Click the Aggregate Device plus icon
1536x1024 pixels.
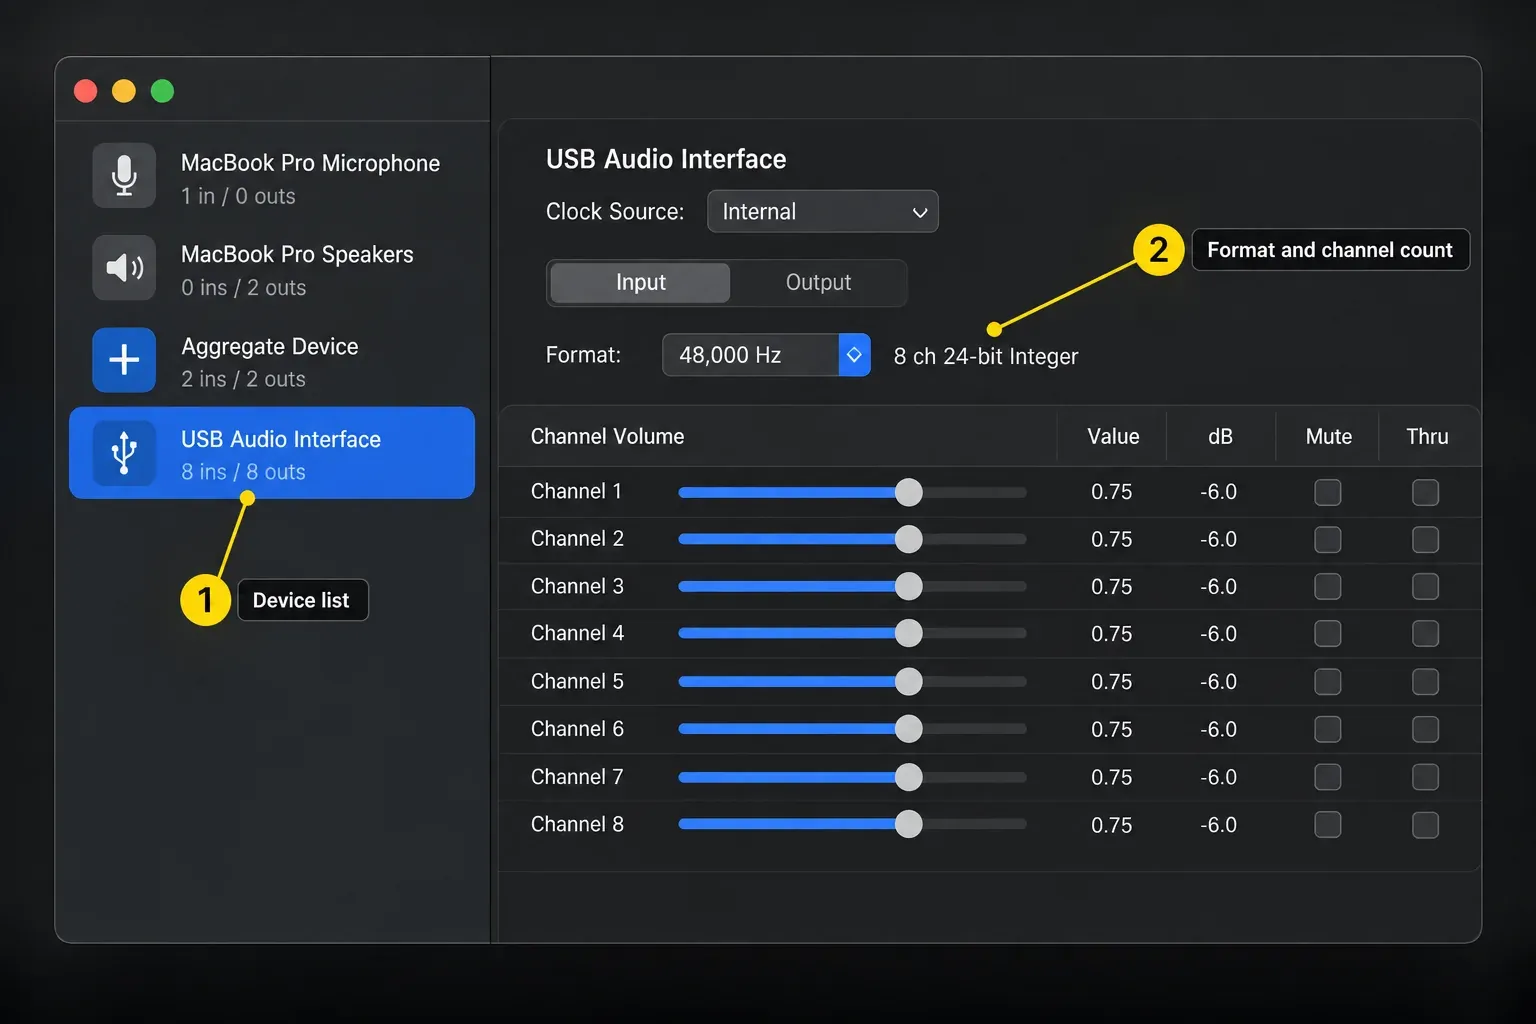pos(124,360)
